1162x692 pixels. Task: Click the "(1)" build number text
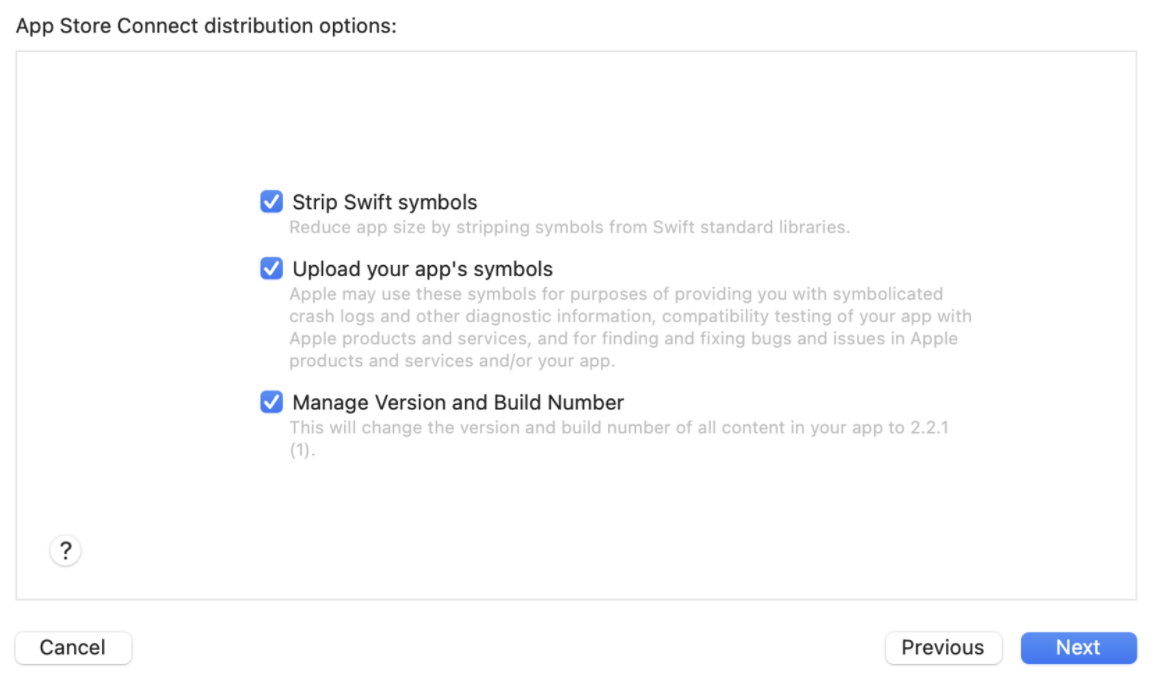tap(302, 450)
